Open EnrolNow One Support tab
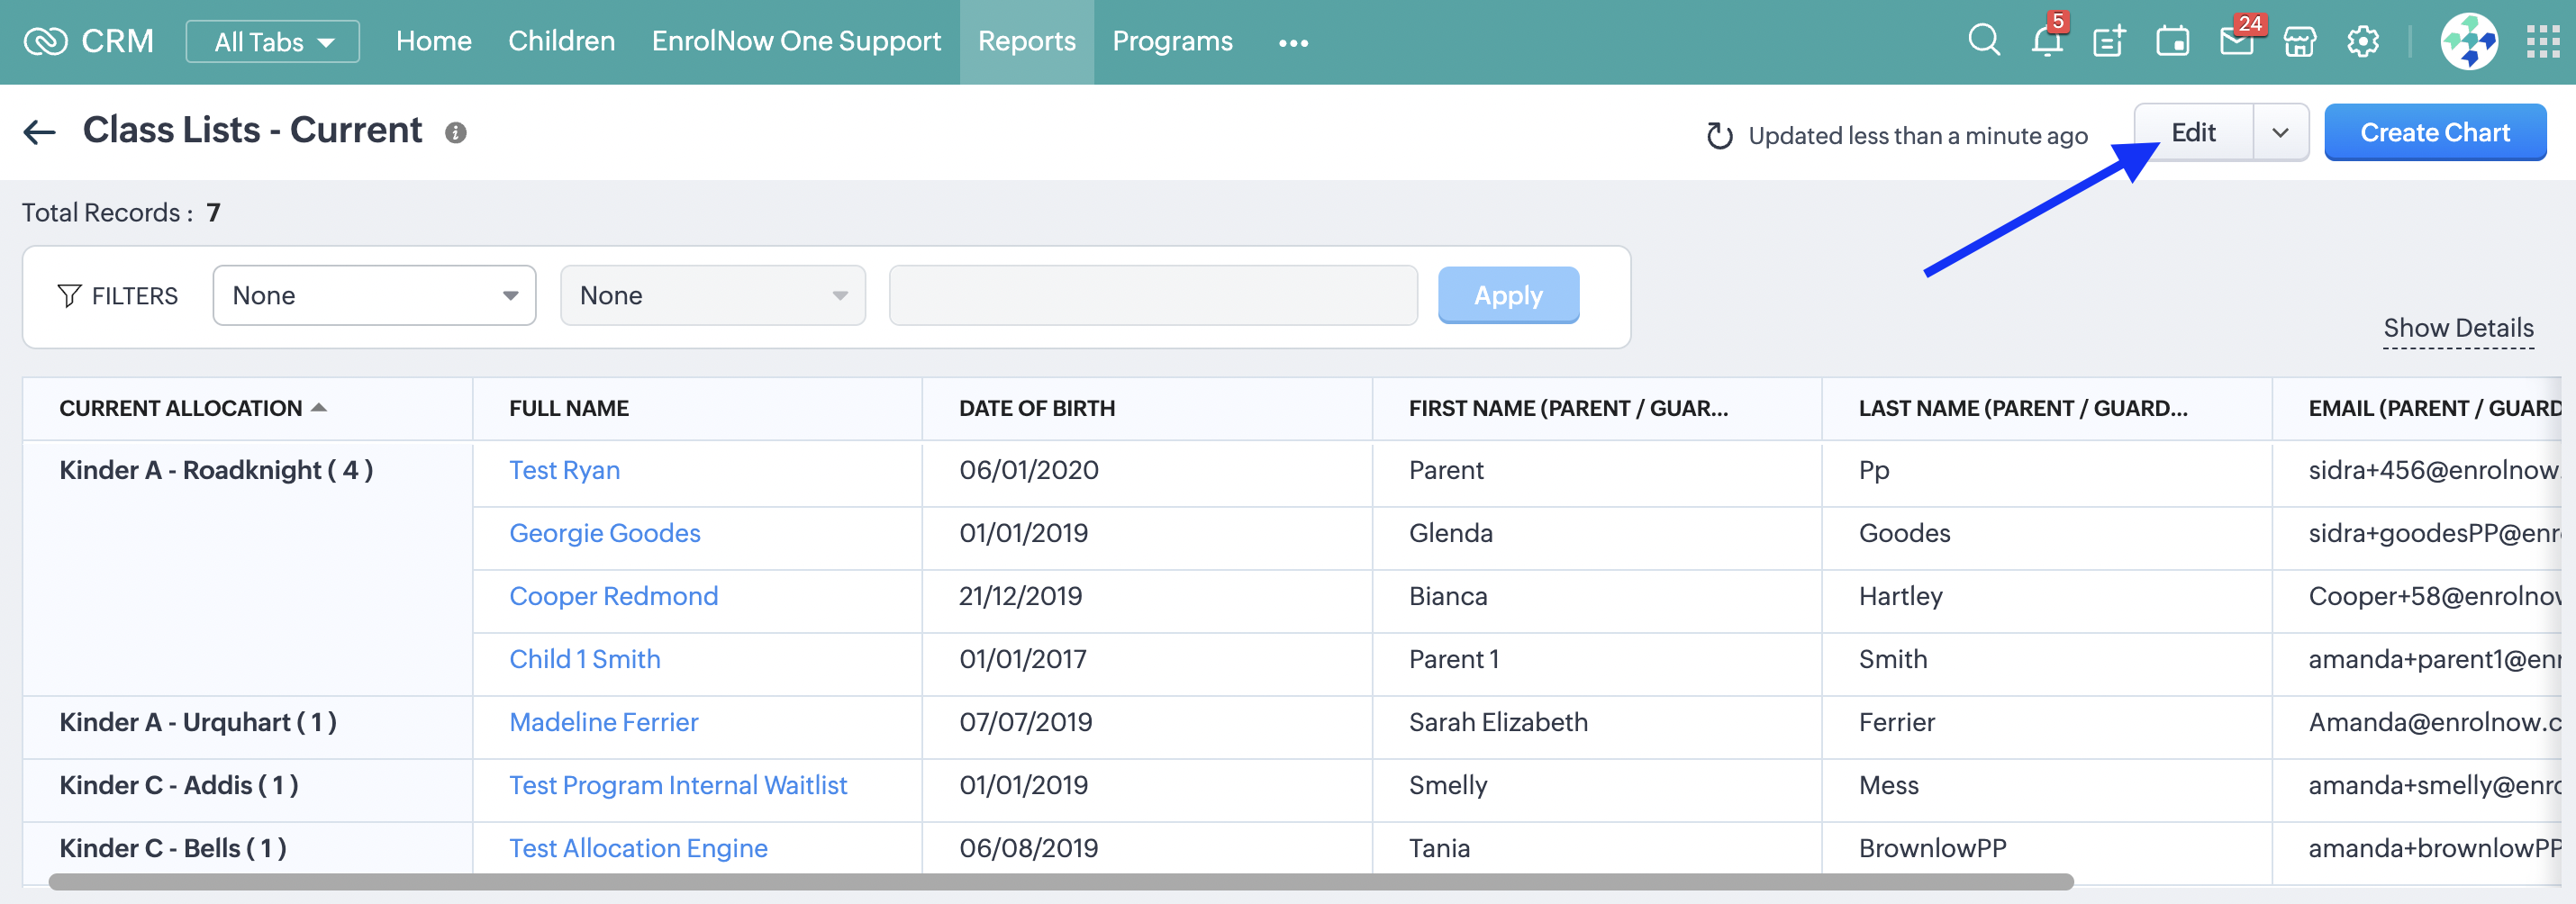 (x=796, y=41)
